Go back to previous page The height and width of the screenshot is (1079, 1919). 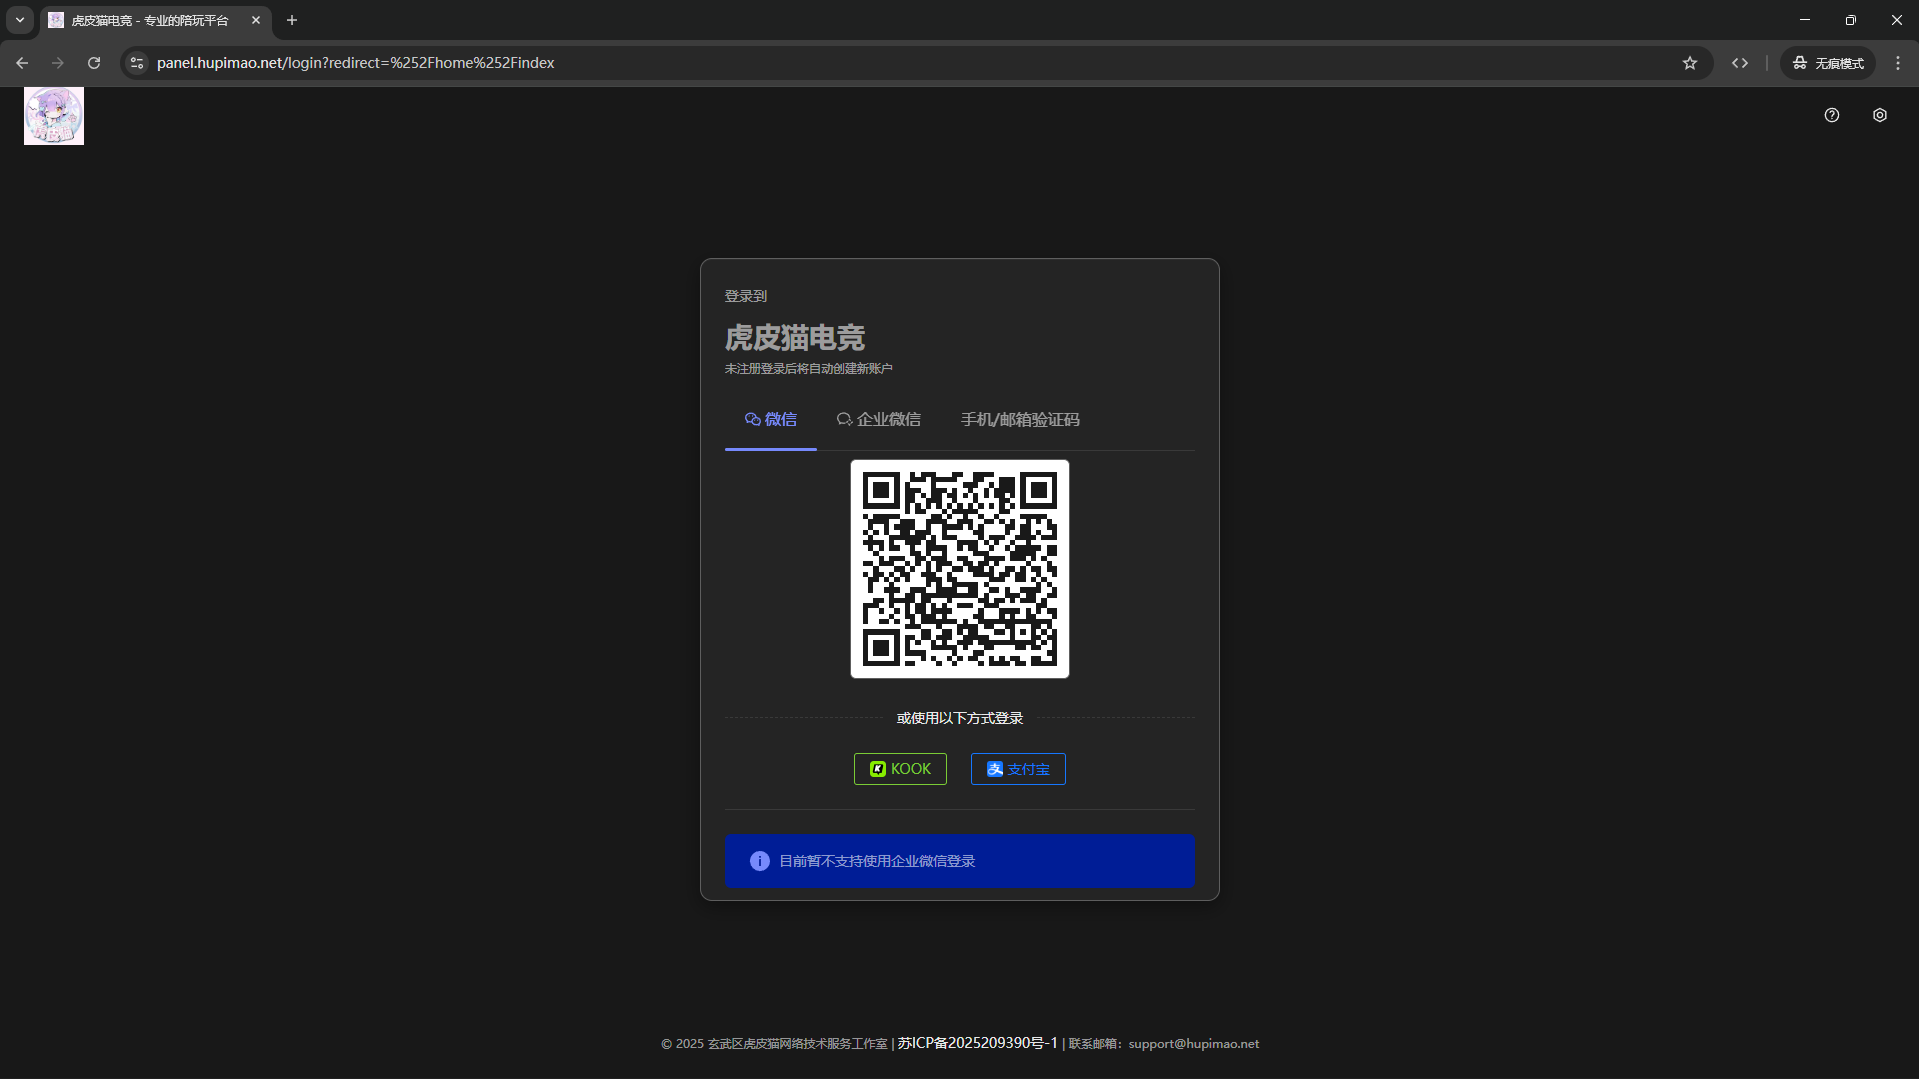[x=22, y=63]
